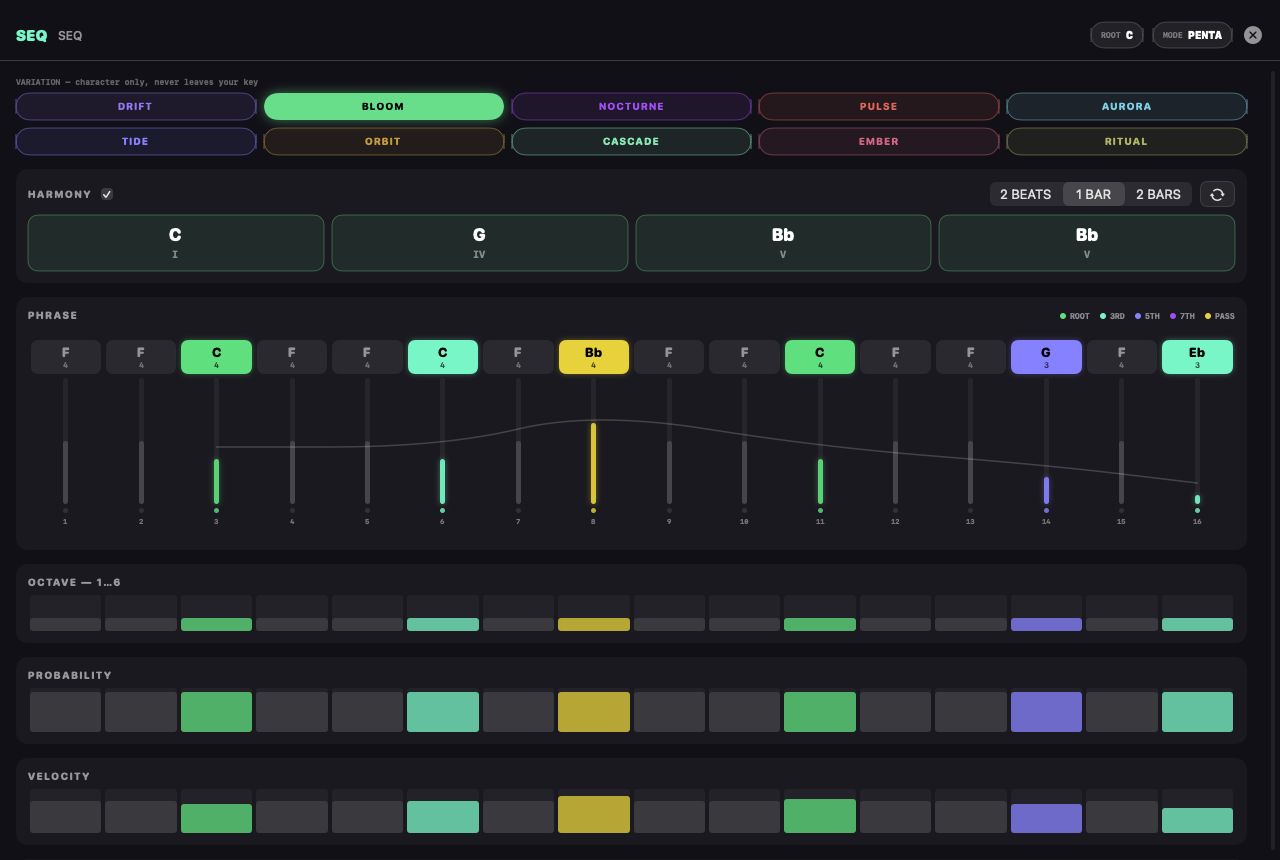Click the pitch slider for step 16
Screen dimensions: 1280x860
[x=1197, y=441]
